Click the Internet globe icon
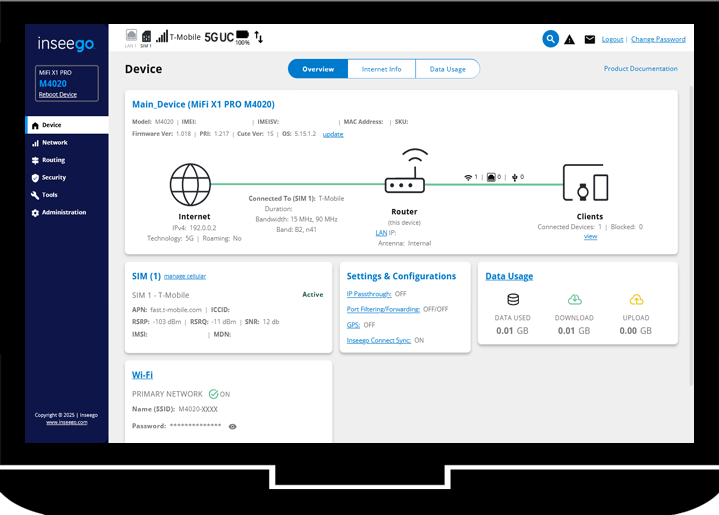The width and height of the screenshot is (719, 515). click(x=190, y=184)
